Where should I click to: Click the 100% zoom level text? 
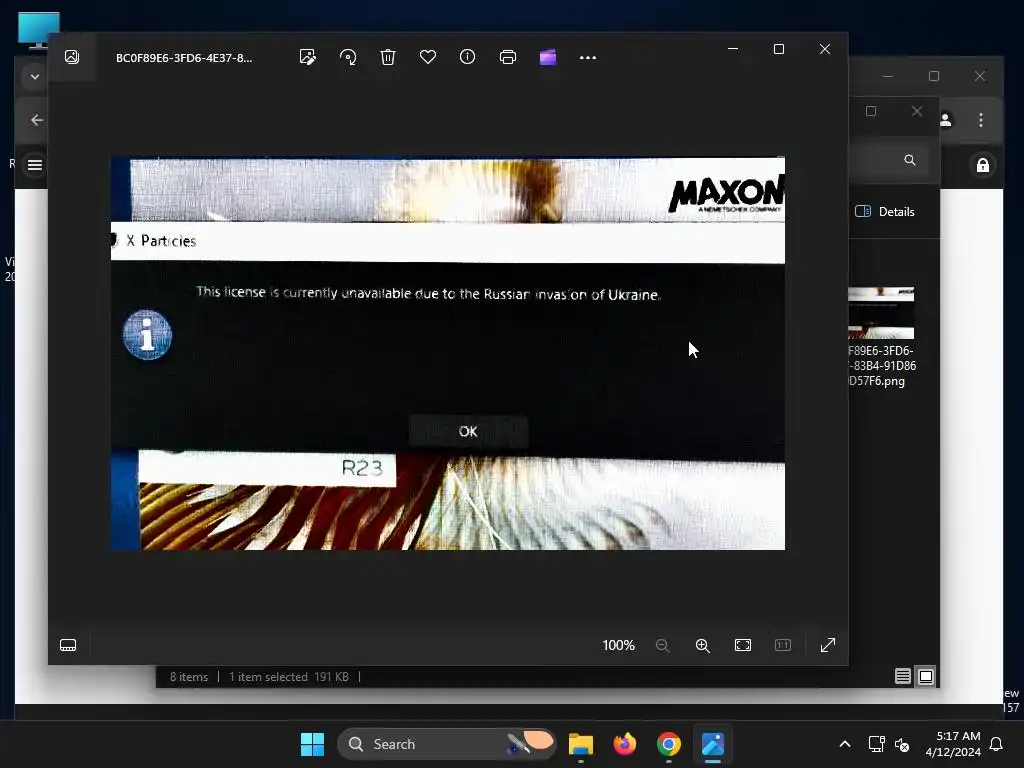coord(618,645)
